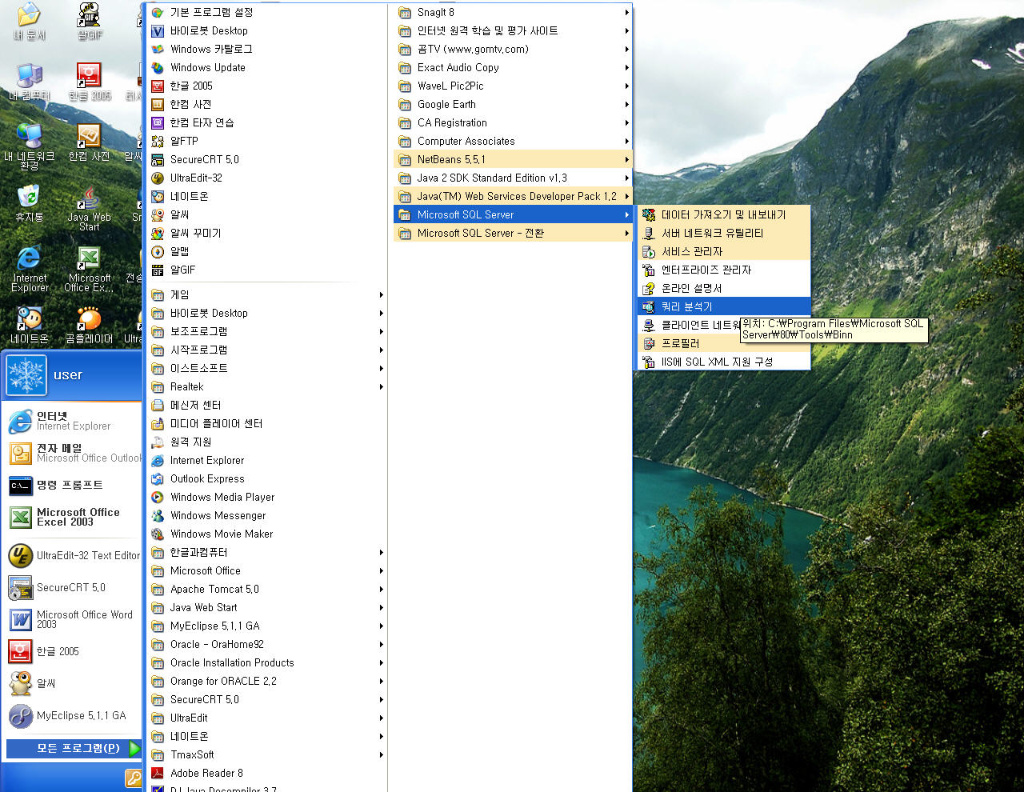Open 한글과컴퓨터 folder
This screenshot has width=1024, height=792.
point(266,552)
